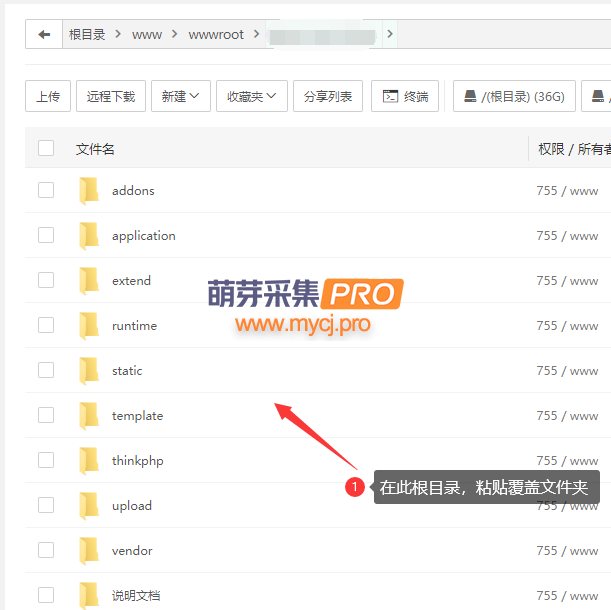Click the runtime folder icon
This screenshot has height=610, width=611.
89,325
